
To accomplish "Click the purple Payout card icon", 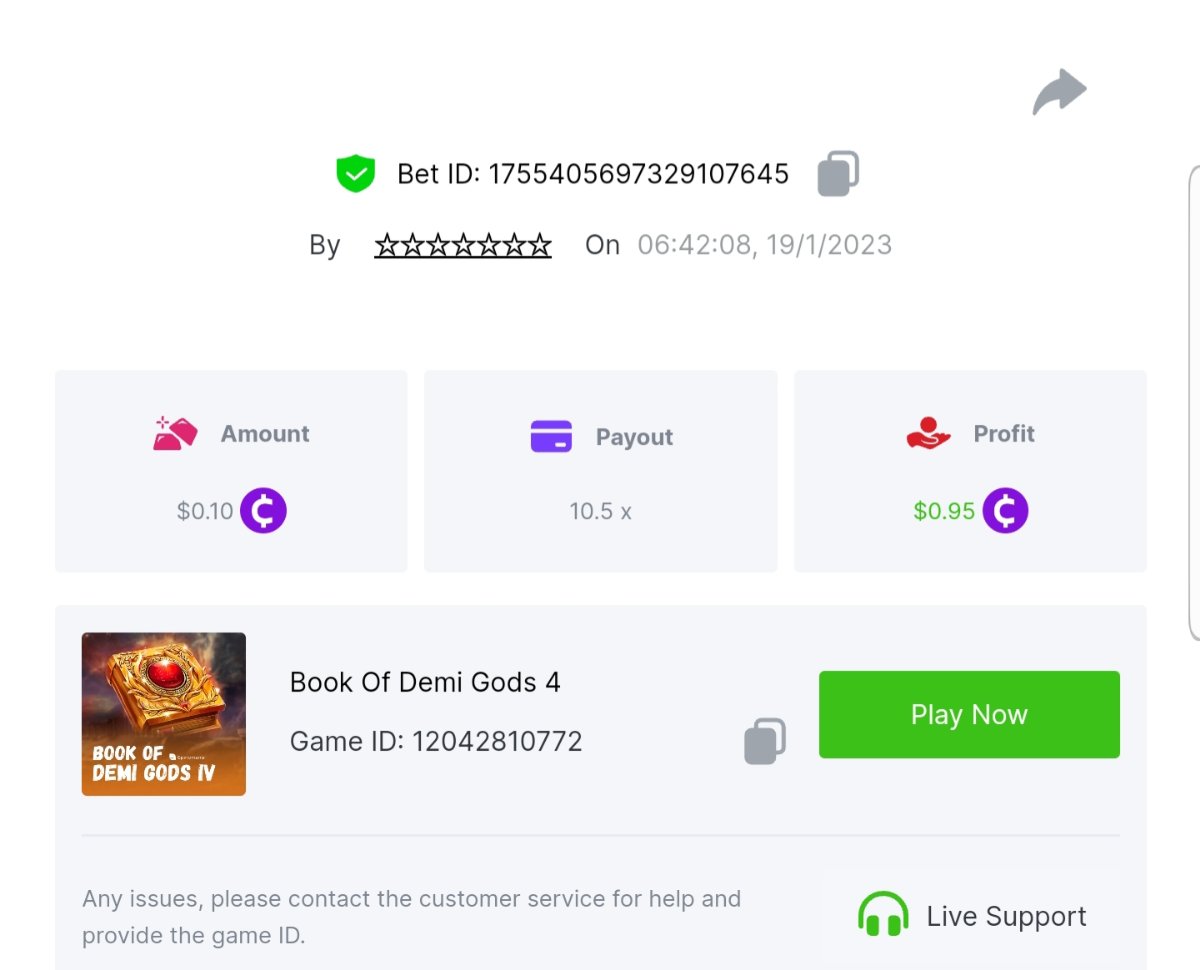I will [551, 437].
